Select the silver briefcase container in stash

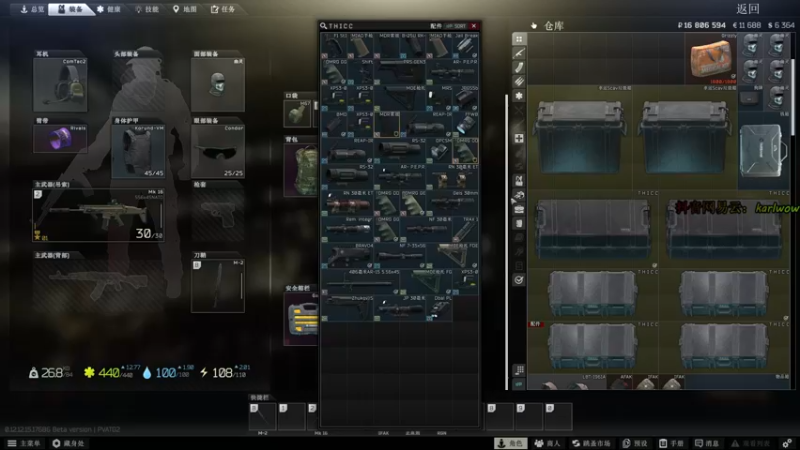pos(763,151)
